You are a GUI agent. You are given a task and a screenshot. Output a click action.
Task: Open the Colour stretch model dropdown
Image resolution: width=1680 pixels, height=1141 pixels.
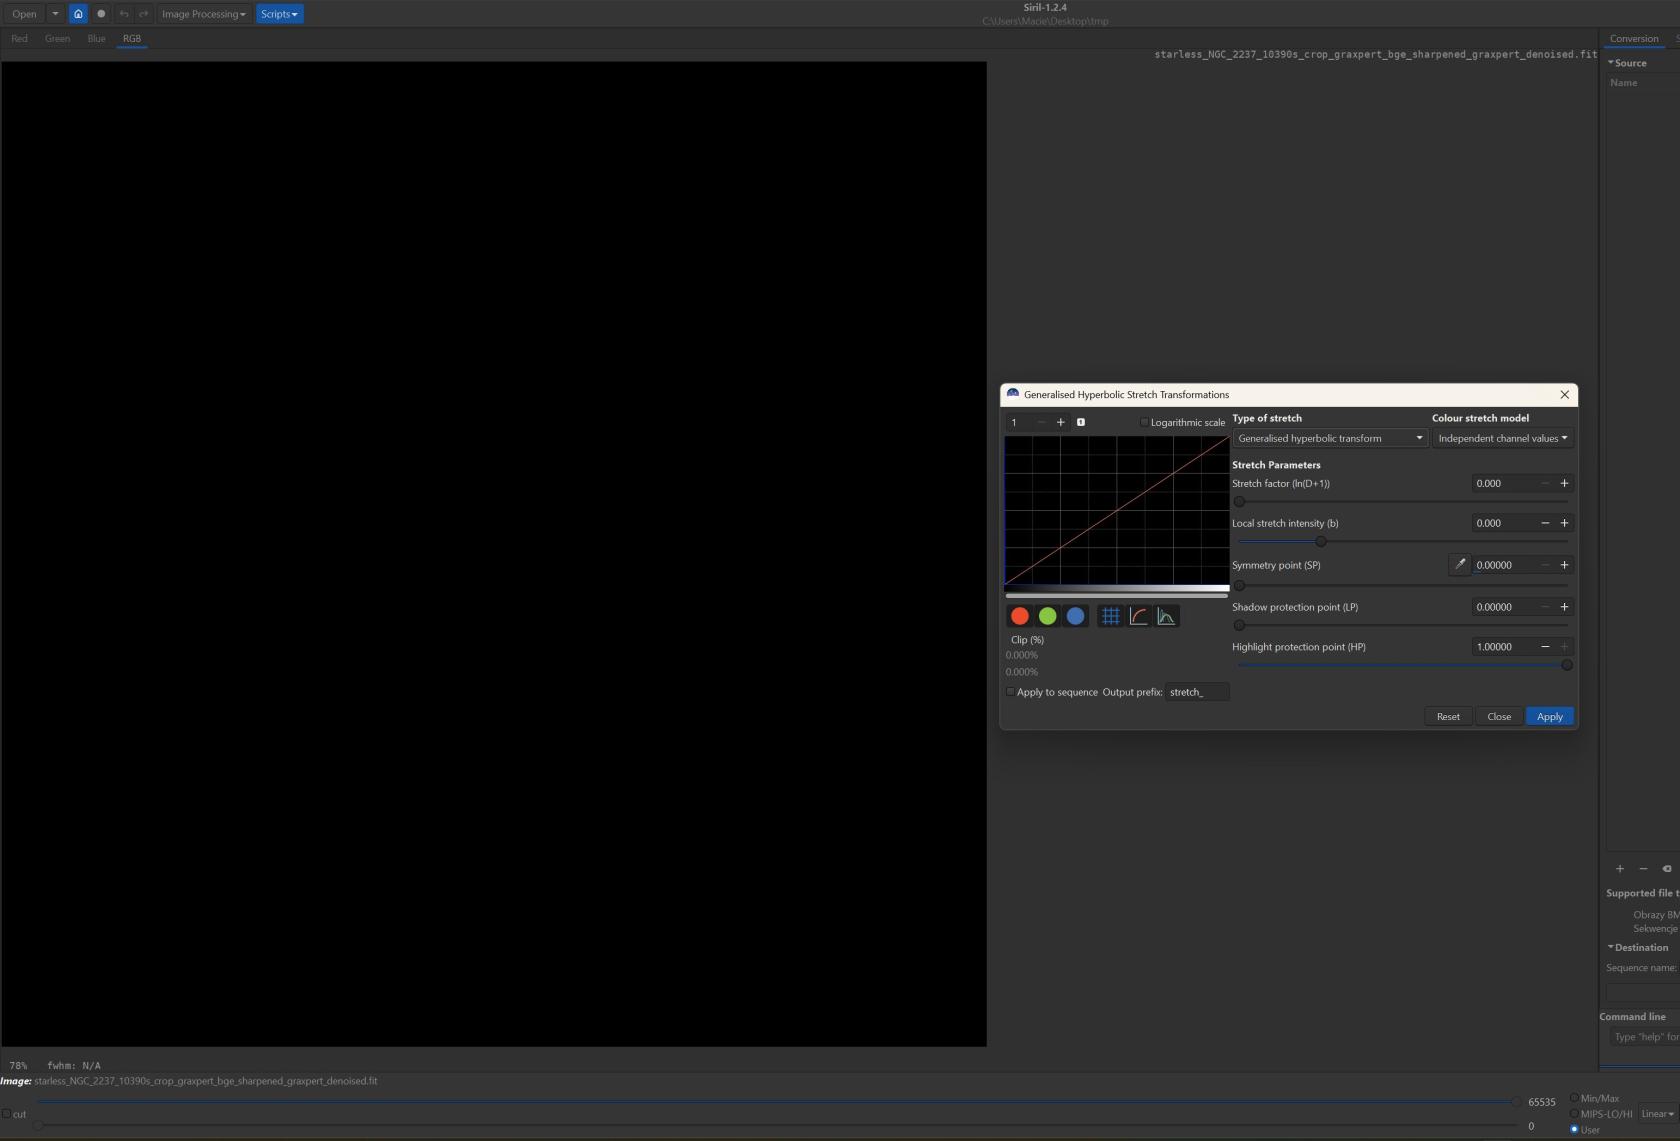tap(1502, 438)
